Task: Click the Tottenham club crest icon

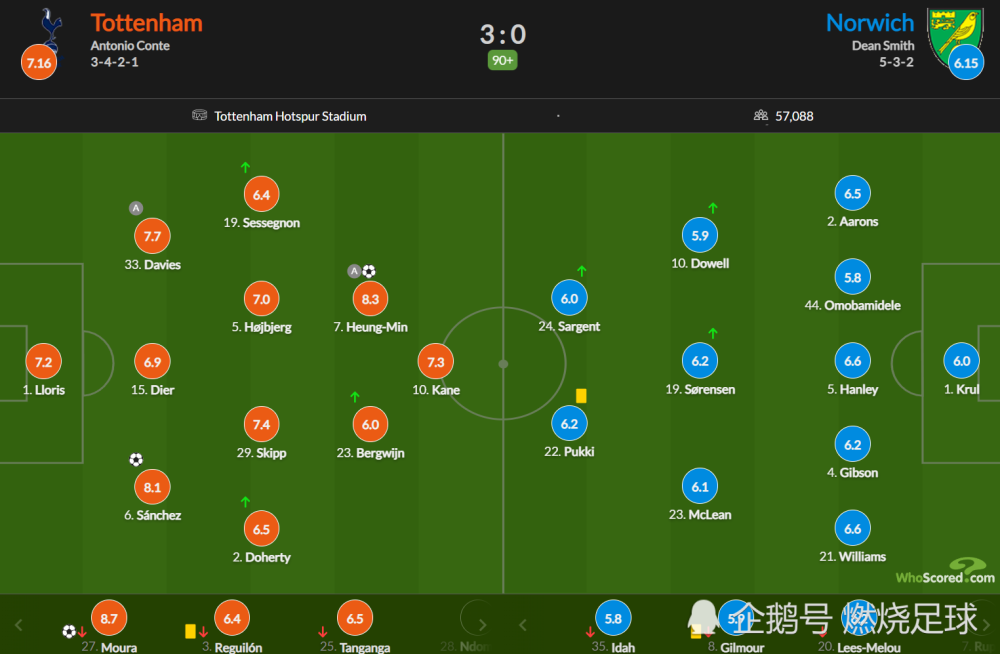Action: 52,32
